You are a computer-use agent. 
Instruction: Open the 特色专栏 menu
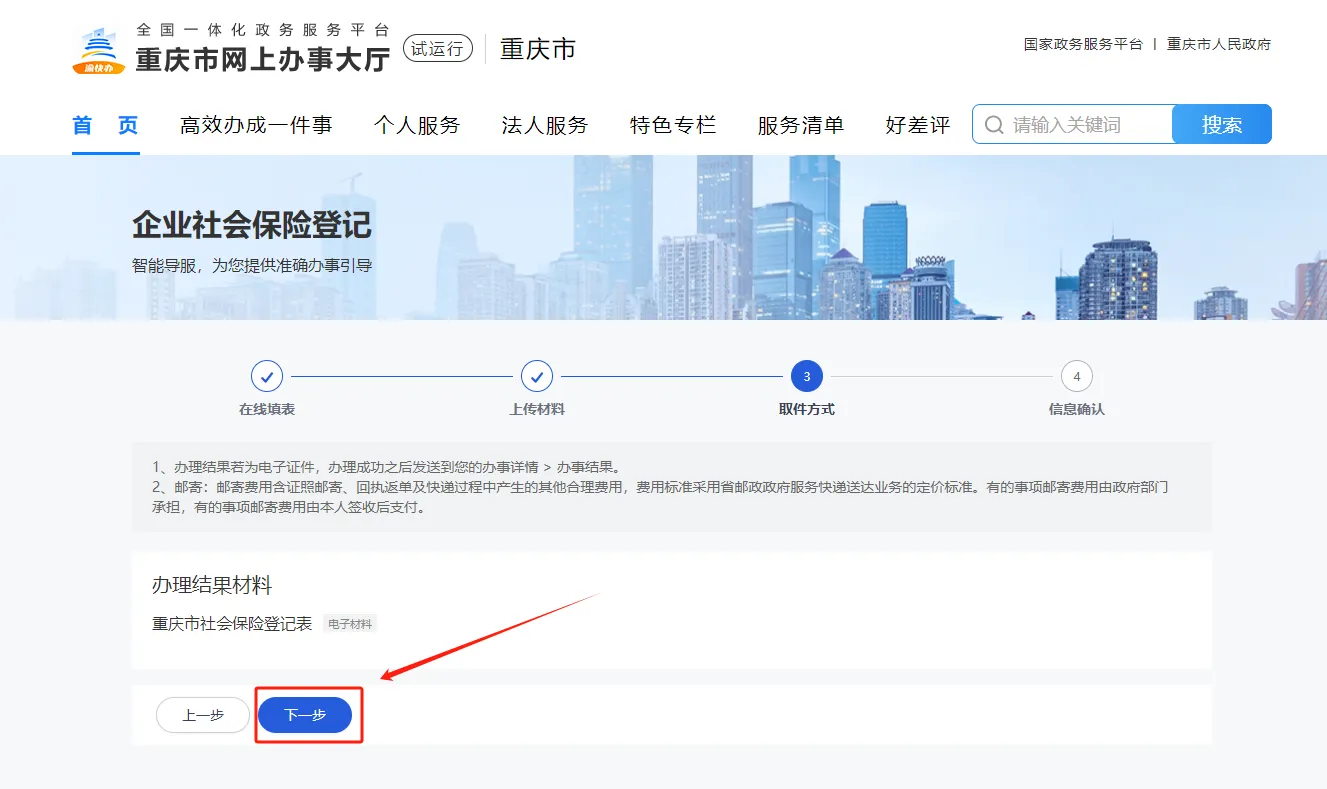point(673,124)
